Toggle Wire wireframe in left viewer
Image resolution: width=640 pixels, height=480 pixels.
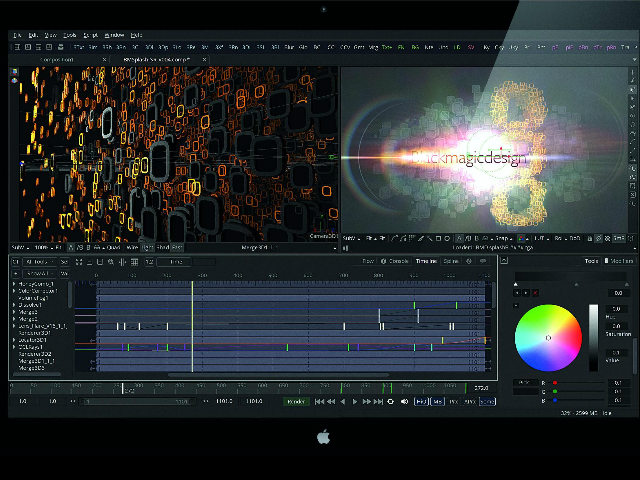pos(132,247)
